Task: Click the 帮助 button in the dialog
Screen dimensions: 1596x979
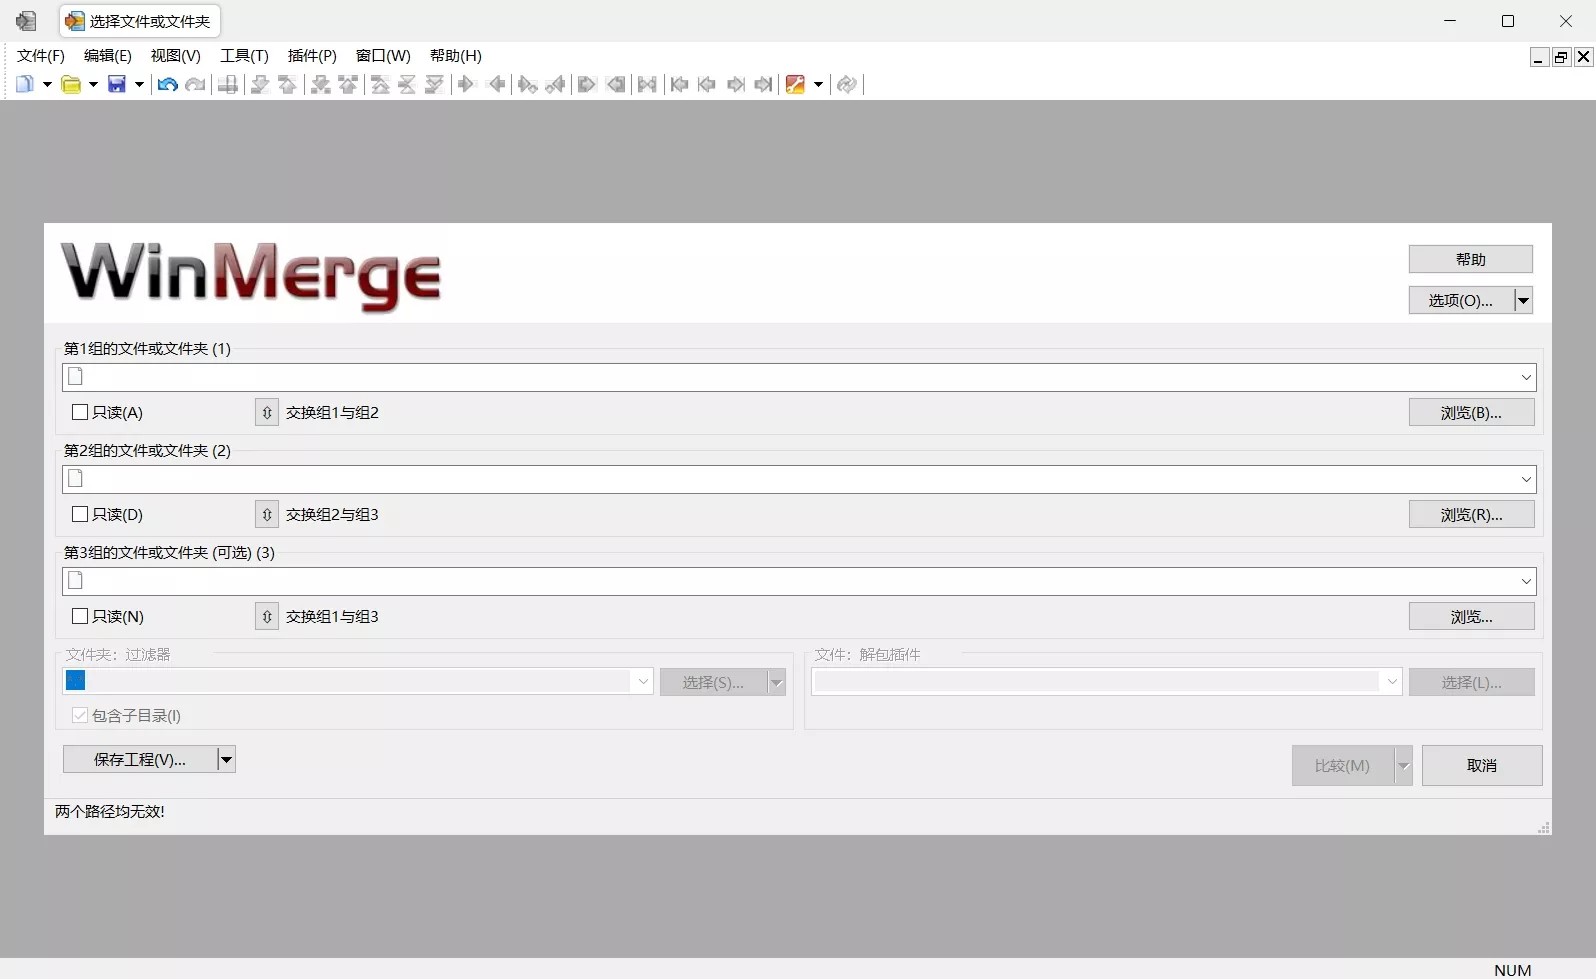Action: [1471, 259]
